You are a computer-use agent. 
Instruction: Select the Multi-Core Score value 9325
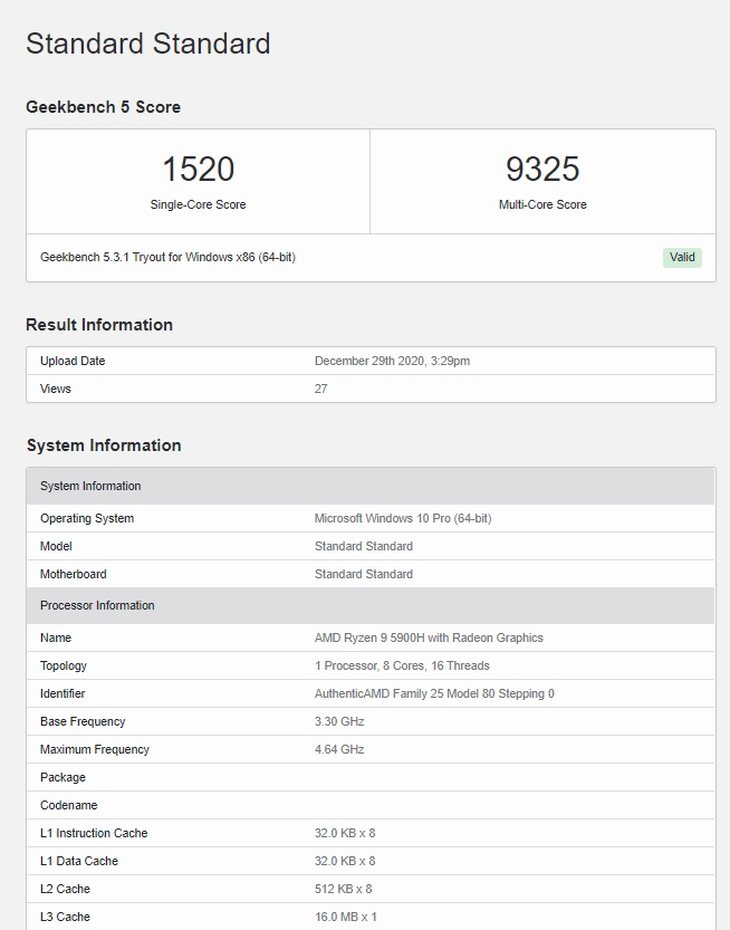point(542,169)
